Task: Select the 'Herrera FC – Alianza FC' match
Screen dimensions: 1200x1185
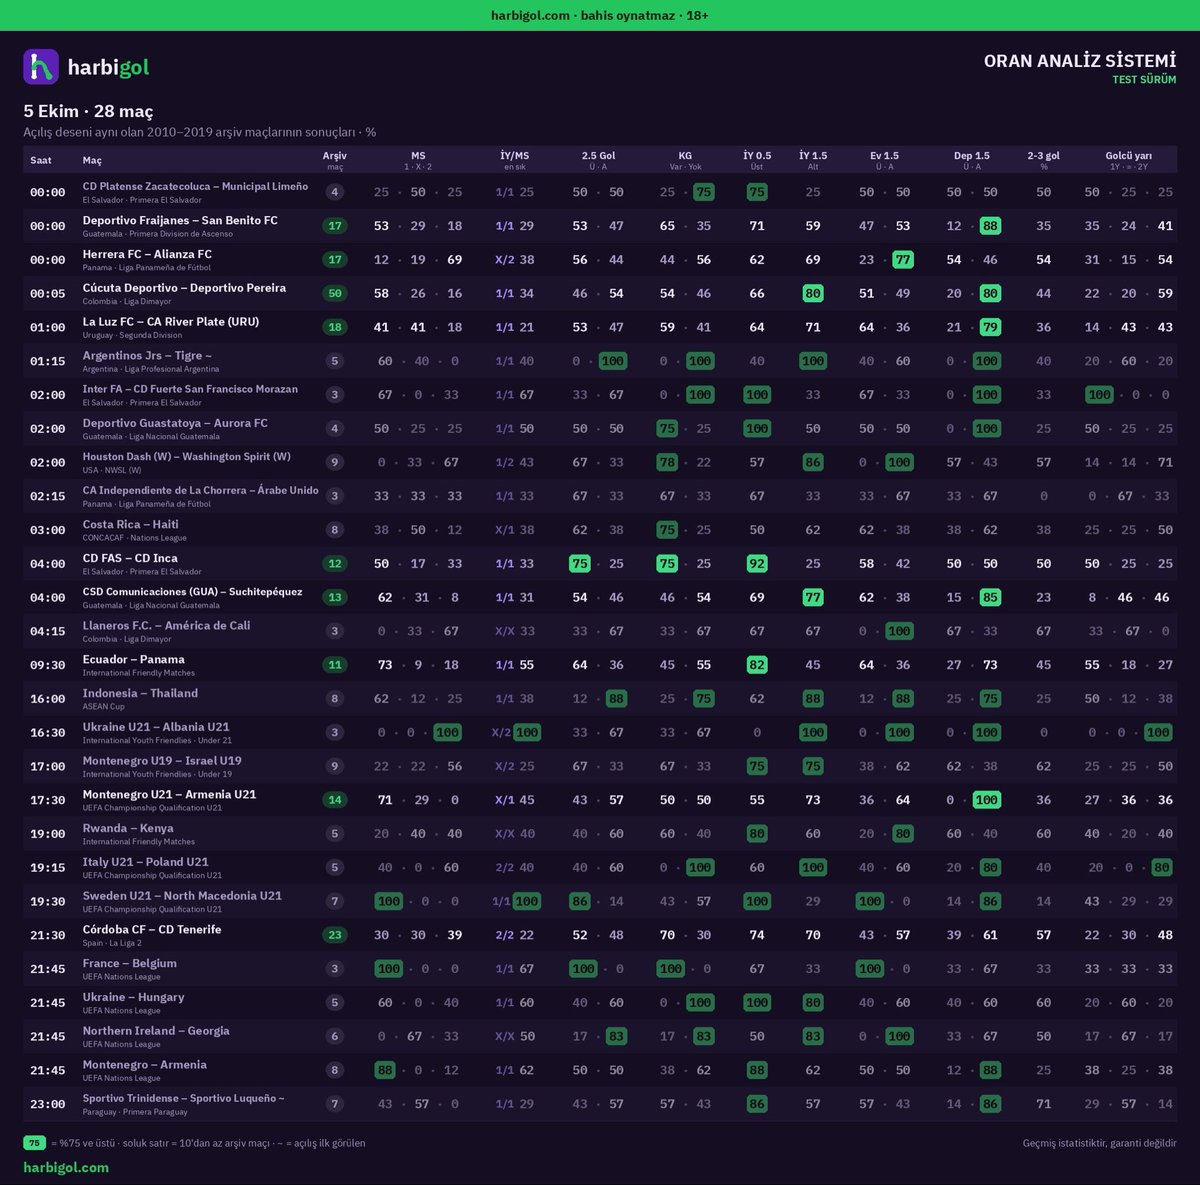Action: tap(147, 254)
